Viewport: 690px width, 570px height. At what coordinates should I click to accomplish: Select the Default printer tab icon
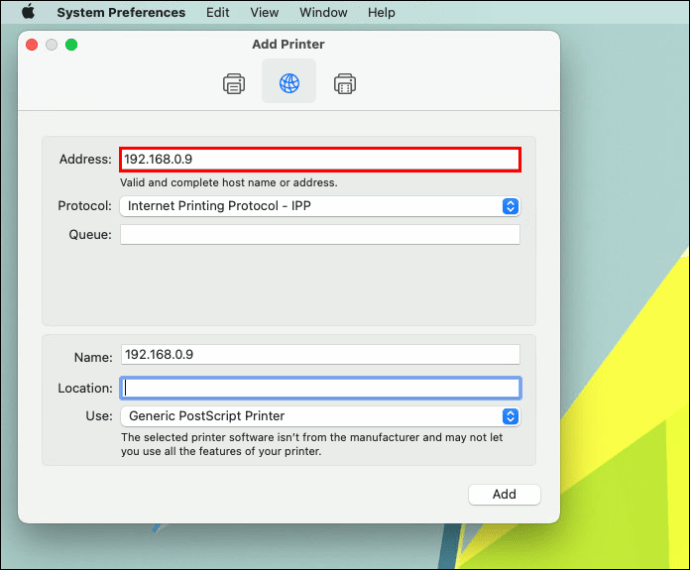tap(233, 84)
